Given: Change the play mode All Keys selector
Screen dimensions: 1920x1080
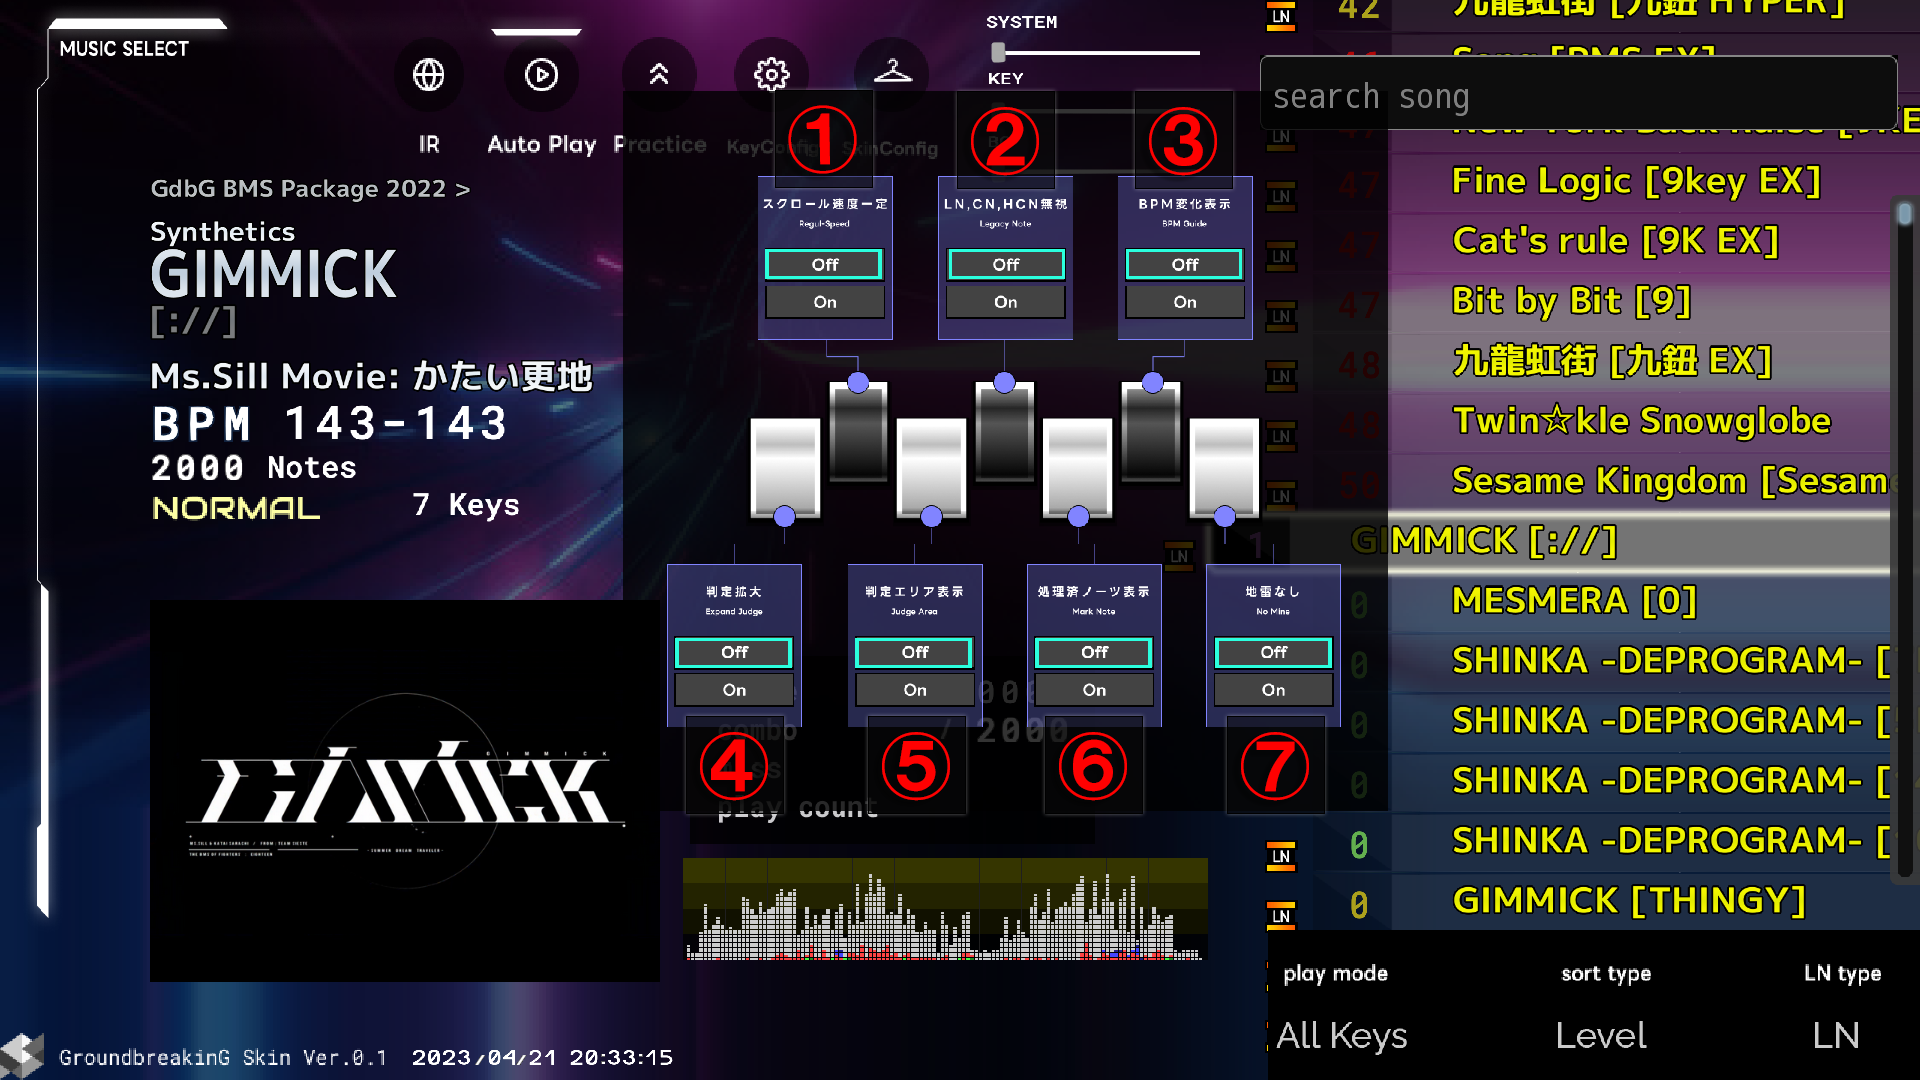Looking at the screenshot, I should (1341, 1035).
